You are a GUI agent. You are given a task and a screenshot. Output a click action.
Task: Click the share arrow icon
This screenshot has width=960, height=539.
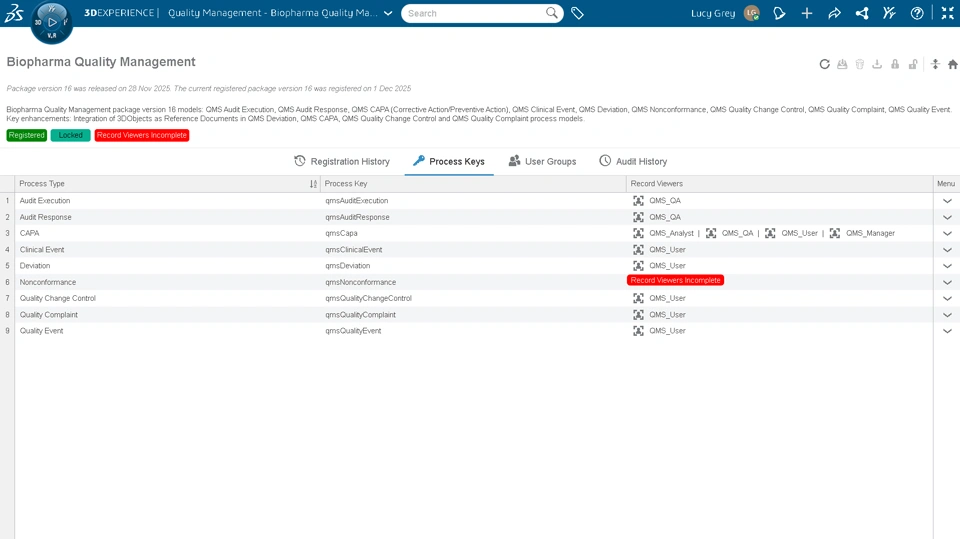coord(834,13)
